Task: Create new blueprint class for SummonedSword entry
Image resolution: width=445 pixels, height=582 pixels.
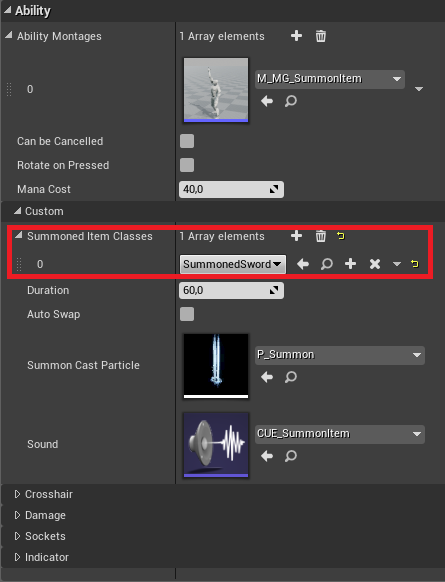Action: tap(350, 264)
